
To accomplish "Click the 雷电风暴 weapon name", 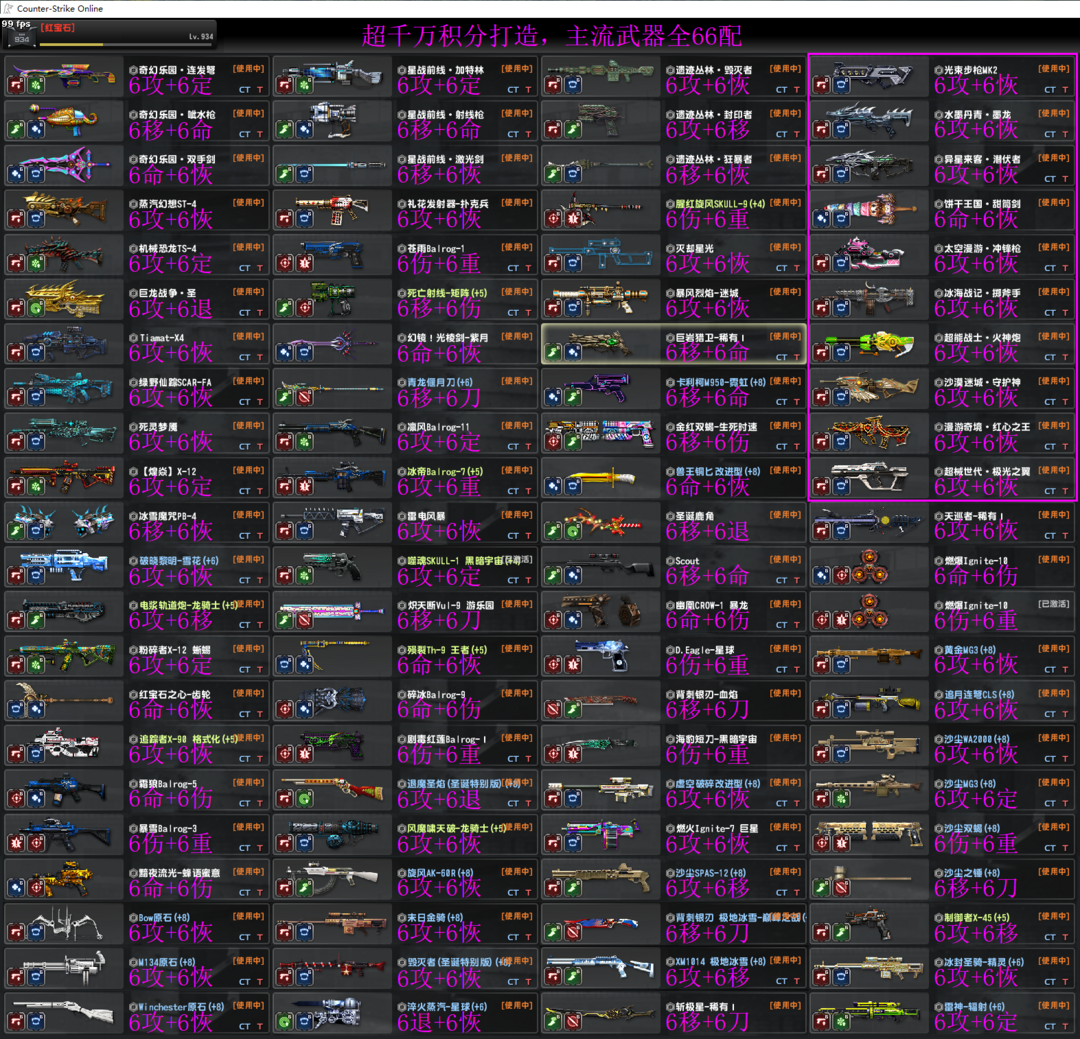I will click(x=426, y=516).
